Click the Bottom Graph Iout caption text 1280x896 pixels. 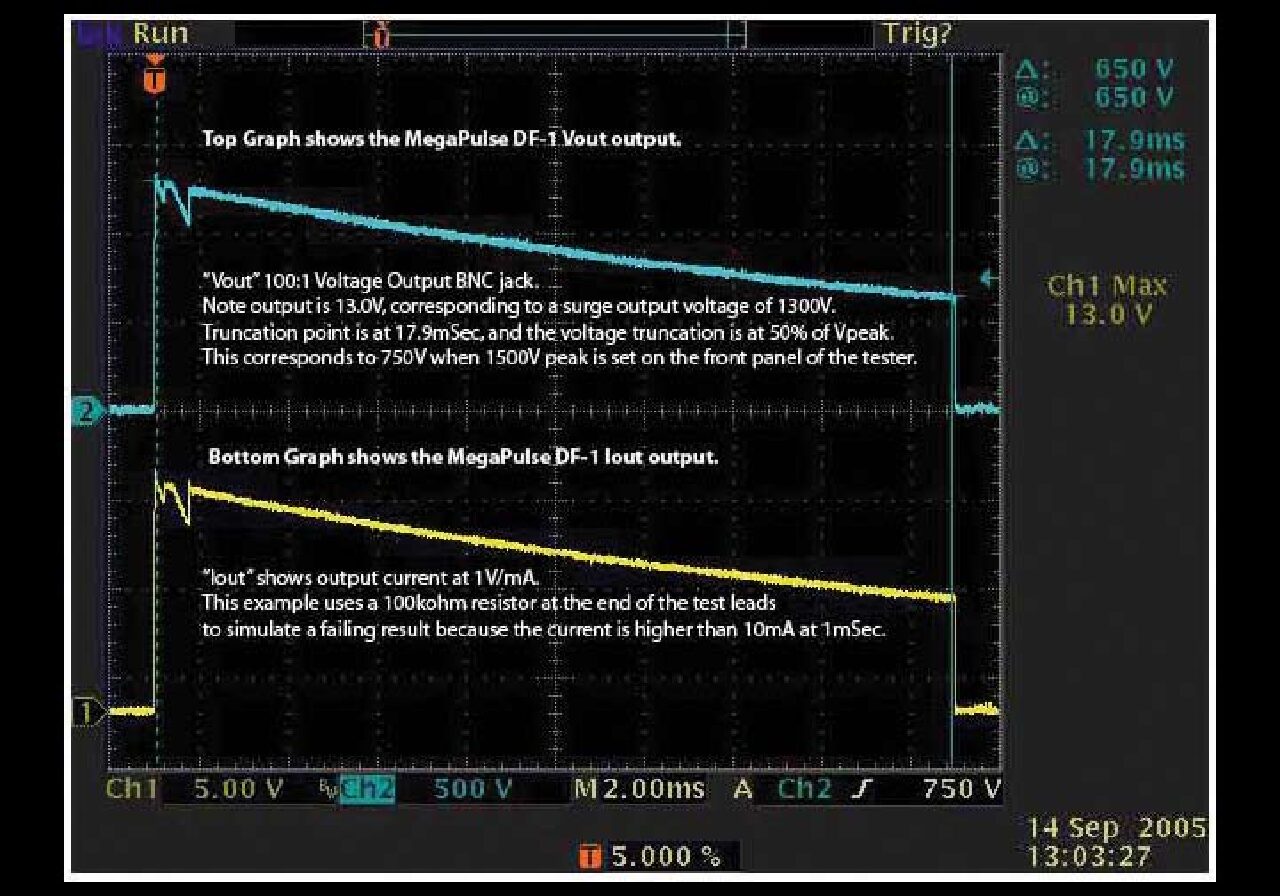coord(462,457)
